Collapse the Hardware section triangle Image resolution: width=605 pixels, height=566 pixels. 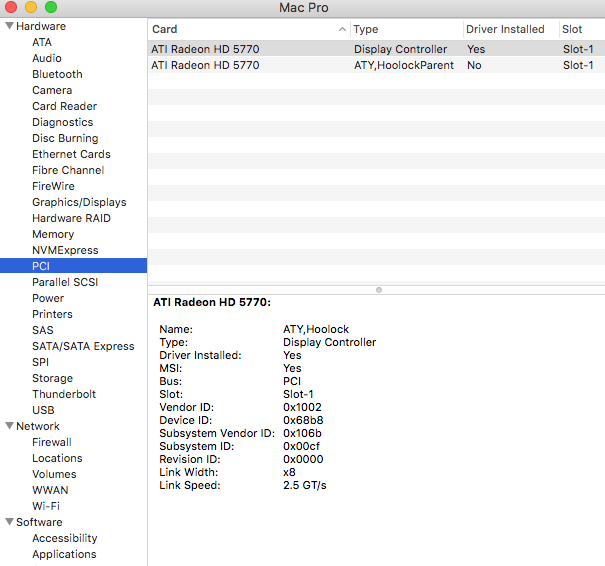[10, 26]
